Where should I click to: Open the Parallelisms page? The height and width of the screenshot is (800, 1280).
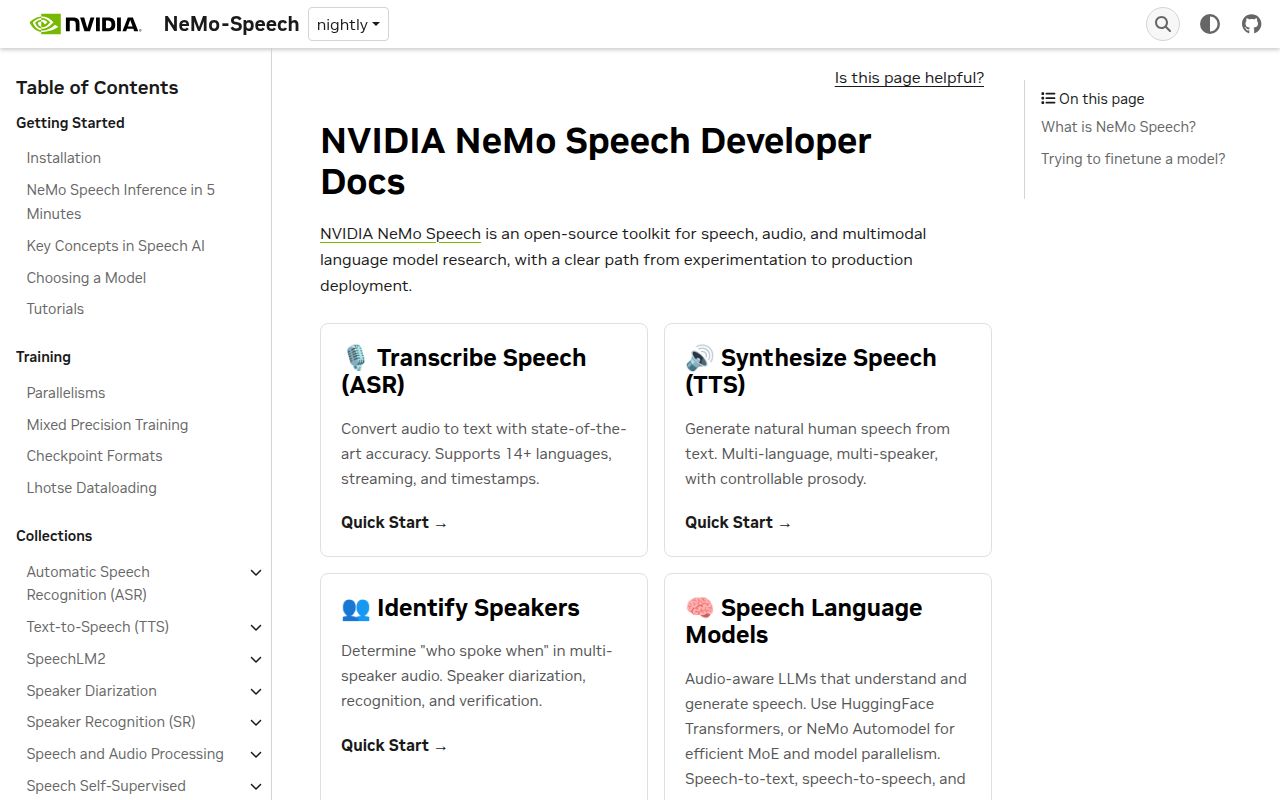[66, 393]
